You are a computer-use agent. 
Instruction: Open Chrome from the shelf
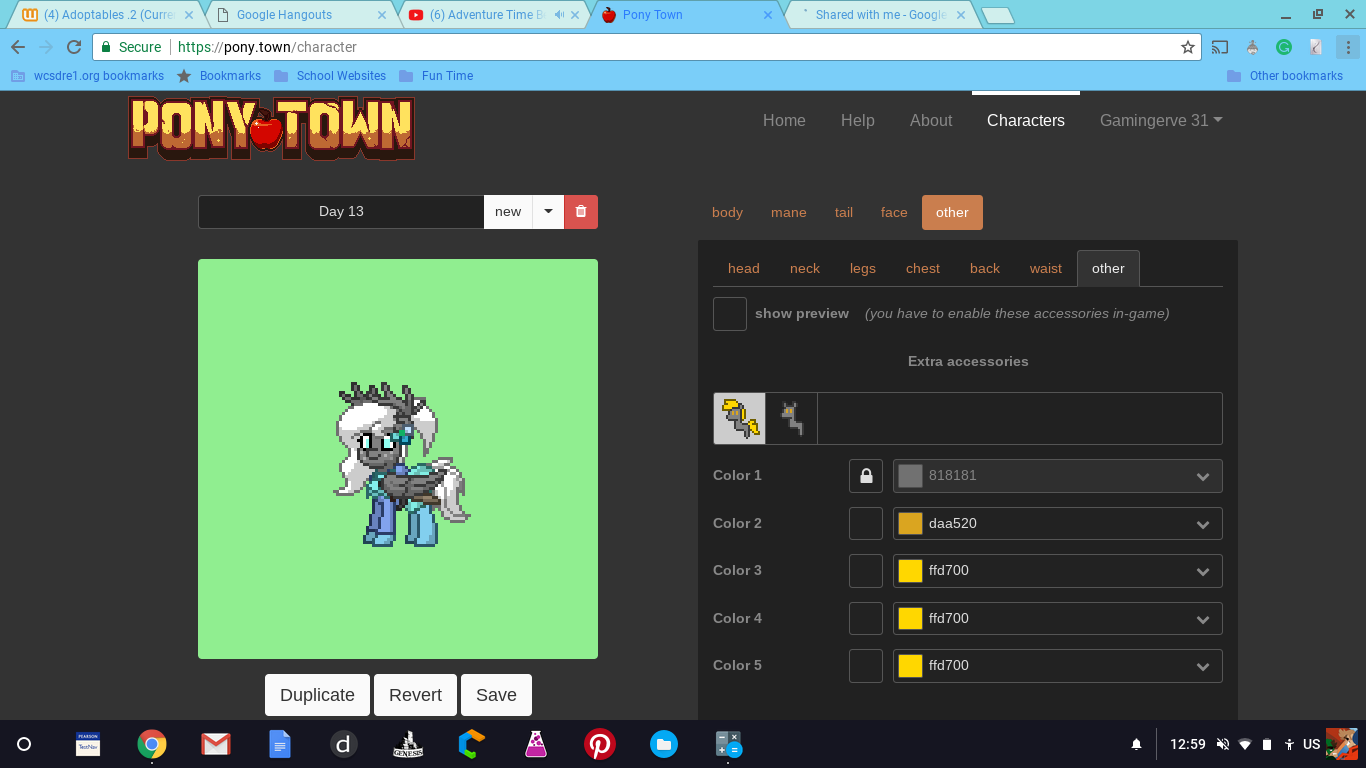(x=152, y=744)
